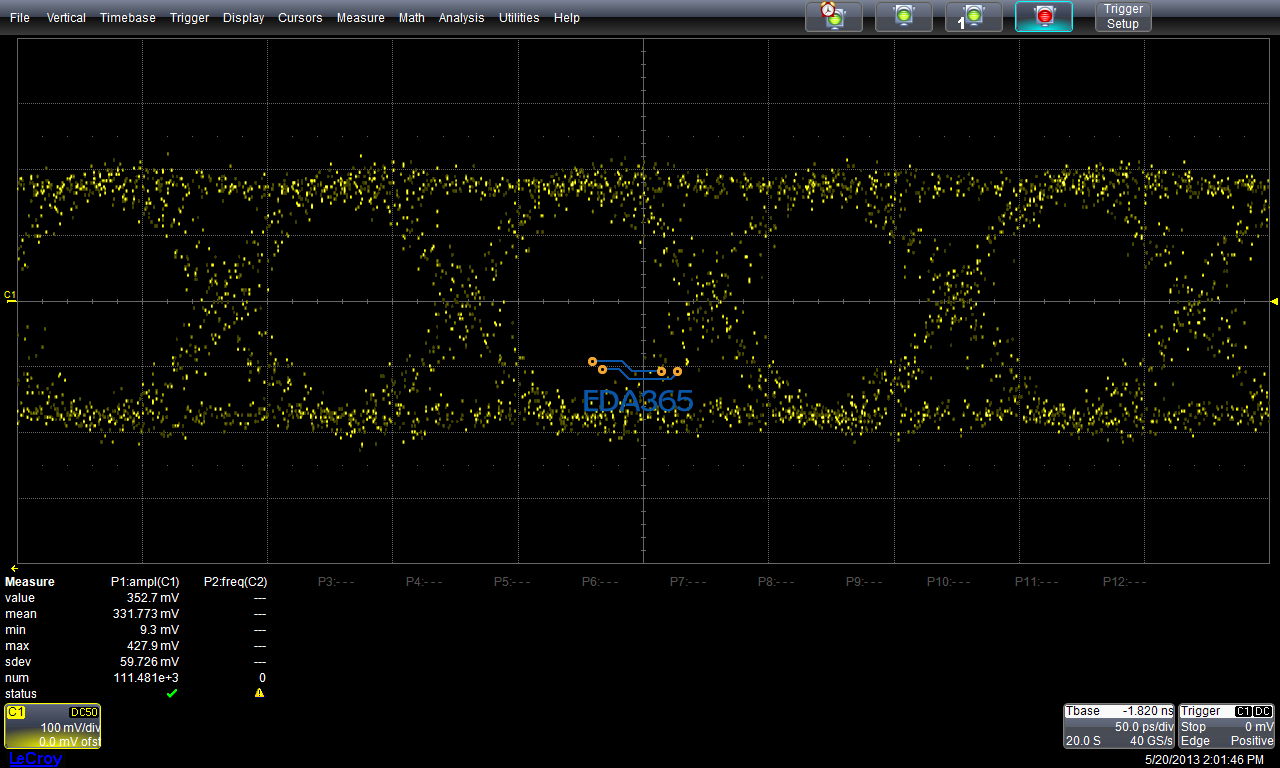
Task: Open the Timebase menu
Action: pyautogui.click(x=128, y=18)
